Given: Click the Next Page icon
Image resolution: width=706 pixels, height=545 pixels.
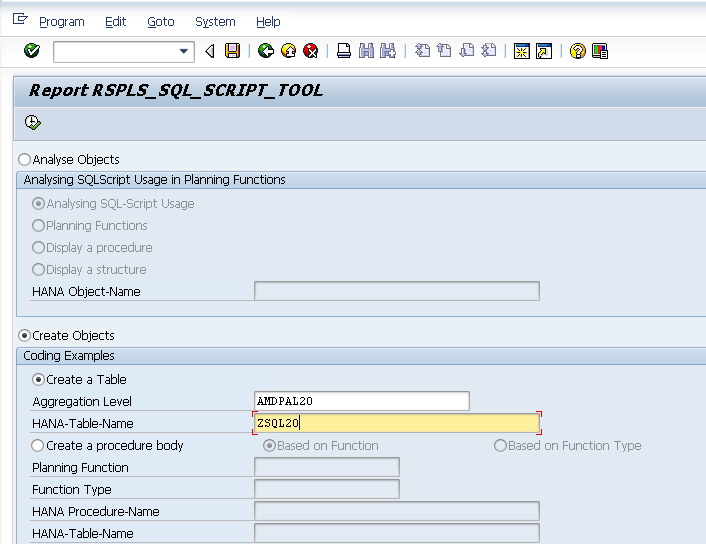Looking at the screenshot, I should (x=466, y=50).
